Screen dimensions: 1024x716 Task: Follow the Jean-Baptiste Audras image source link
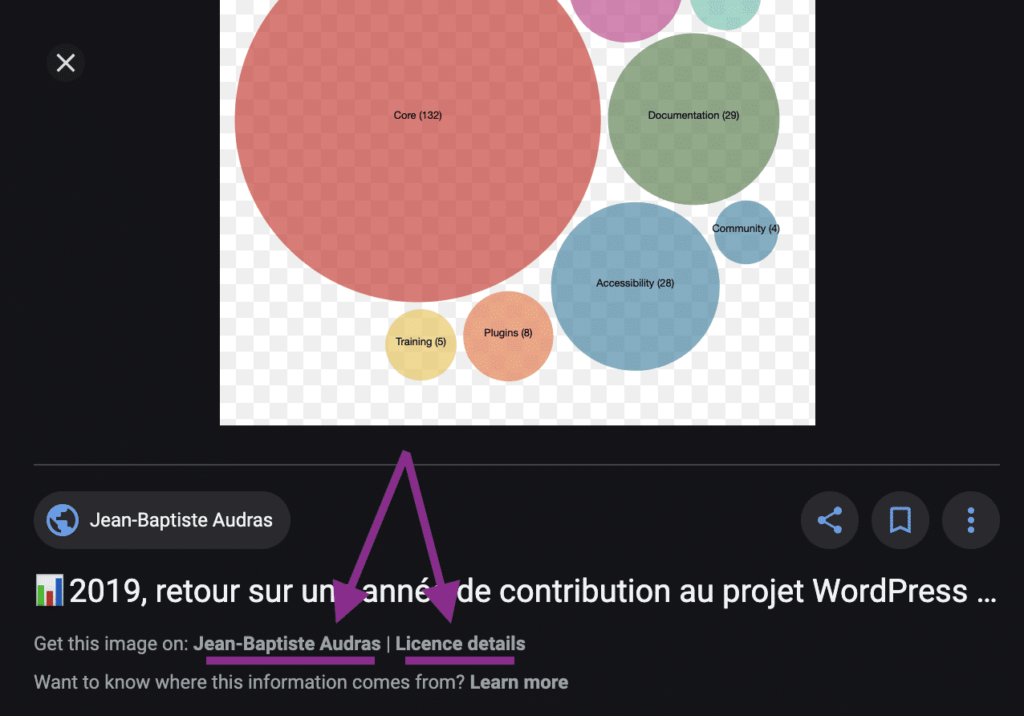pos(287,643)
